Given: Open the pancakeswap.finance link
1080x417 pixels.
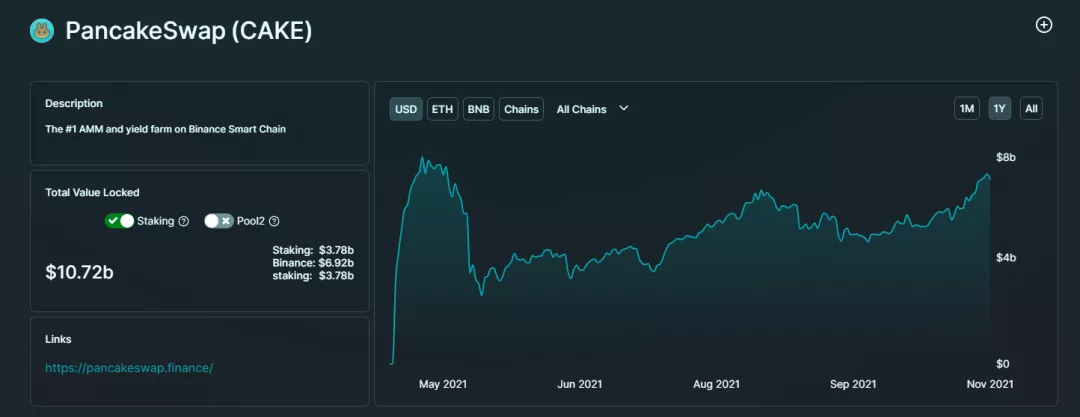Looking at the screenshot, I should click(129, 367).
